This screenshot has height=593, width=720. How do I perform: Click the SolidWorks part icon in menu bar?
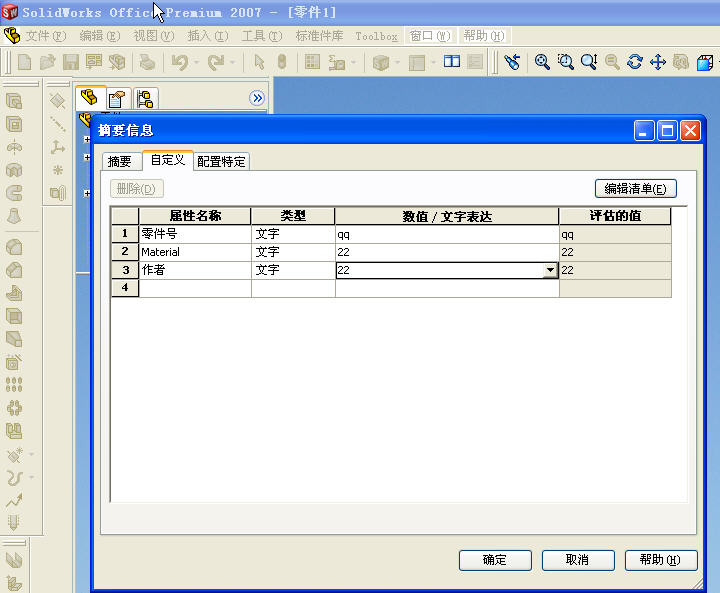pos(12,35)
